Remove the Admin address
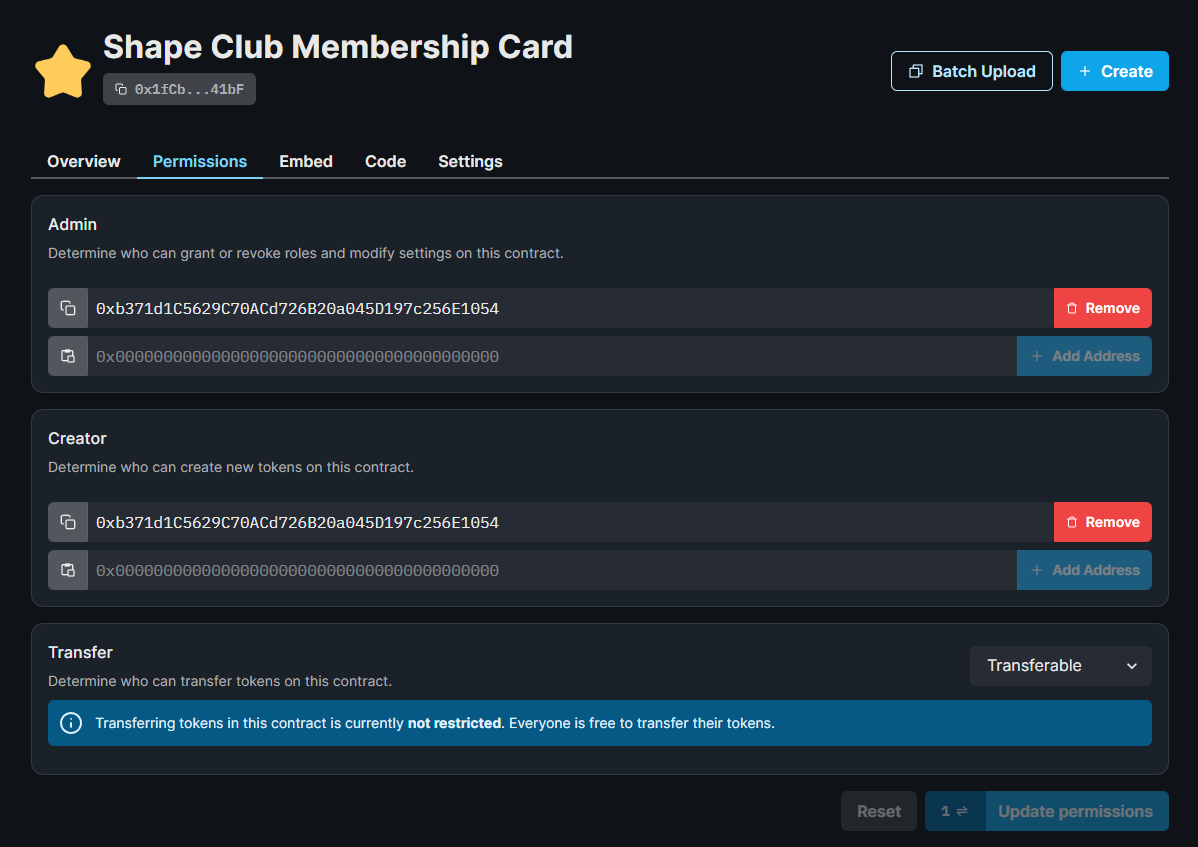 pos(1102,308)
